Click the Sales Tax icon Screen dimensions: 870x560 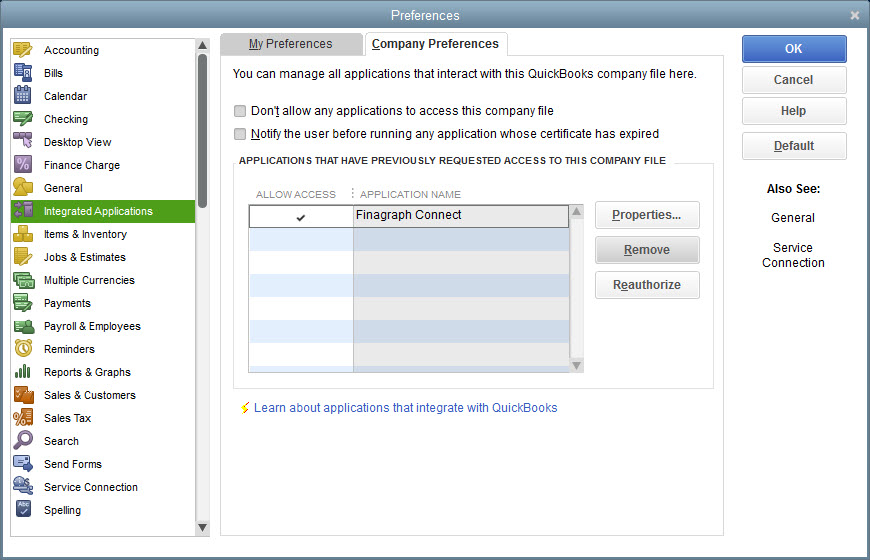(x=23, y=418)
